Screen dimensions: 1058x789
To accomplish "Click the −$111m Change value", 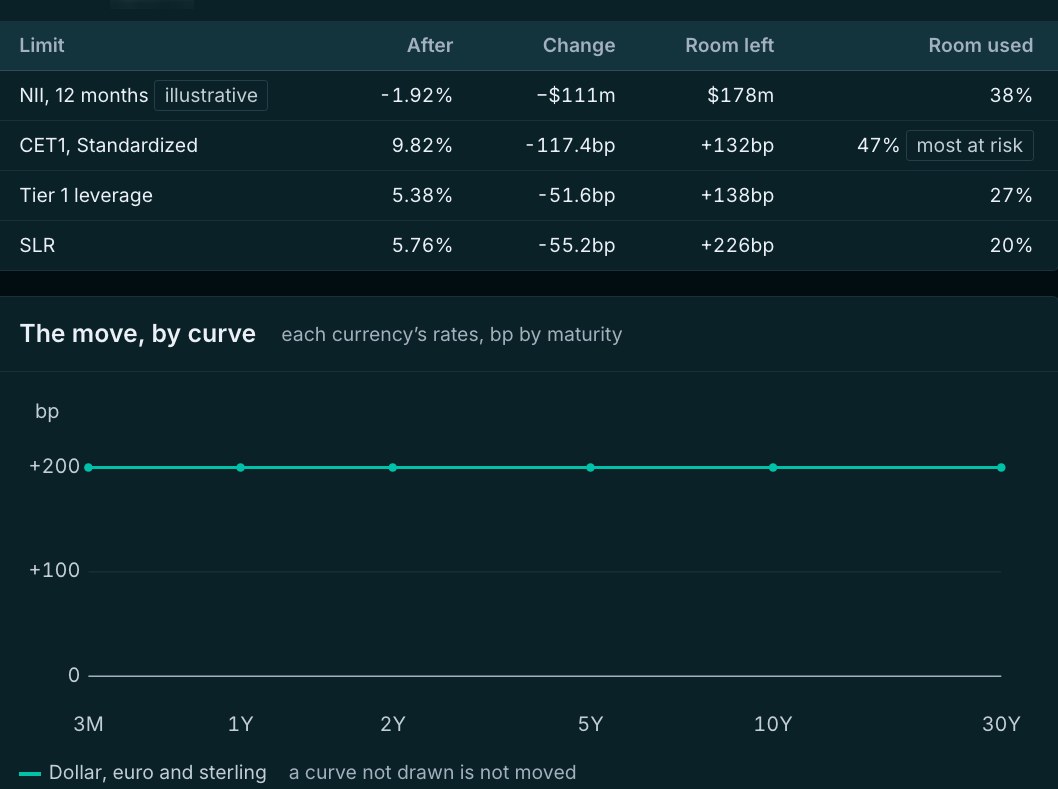I will tap(576, 95).
